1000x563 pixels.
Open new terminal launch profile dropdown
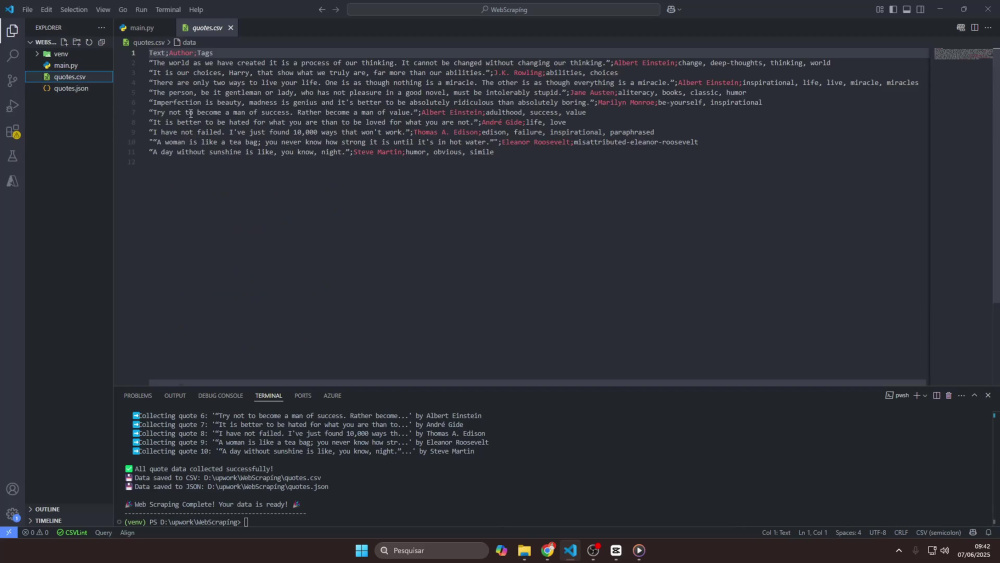925,395
